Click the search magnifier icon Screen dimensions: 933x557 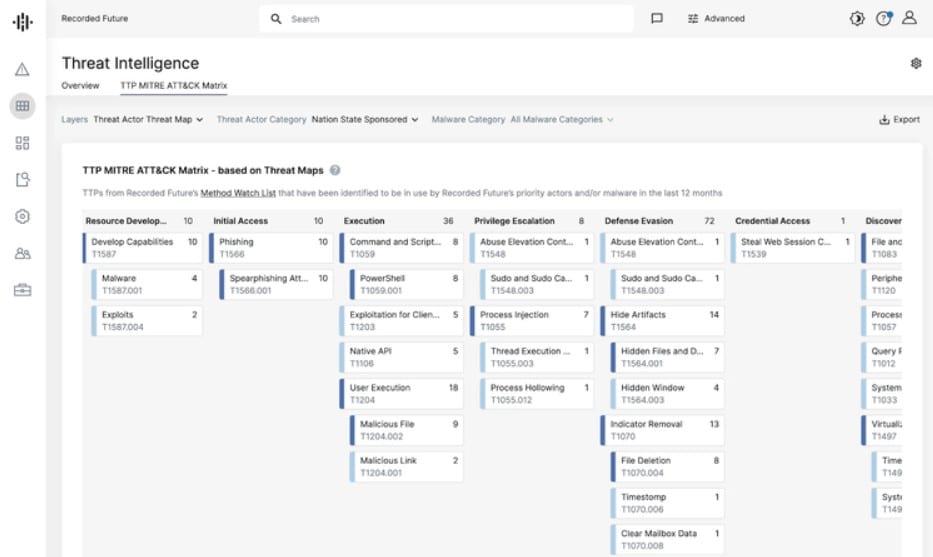click(x=275, y=19)
